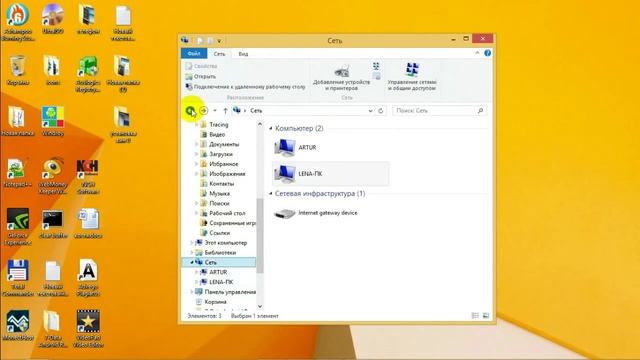Open the recent locations dropdown beside forward arrow
The image size is (640, 360).
pyautogui.click(x=215, y=111)
